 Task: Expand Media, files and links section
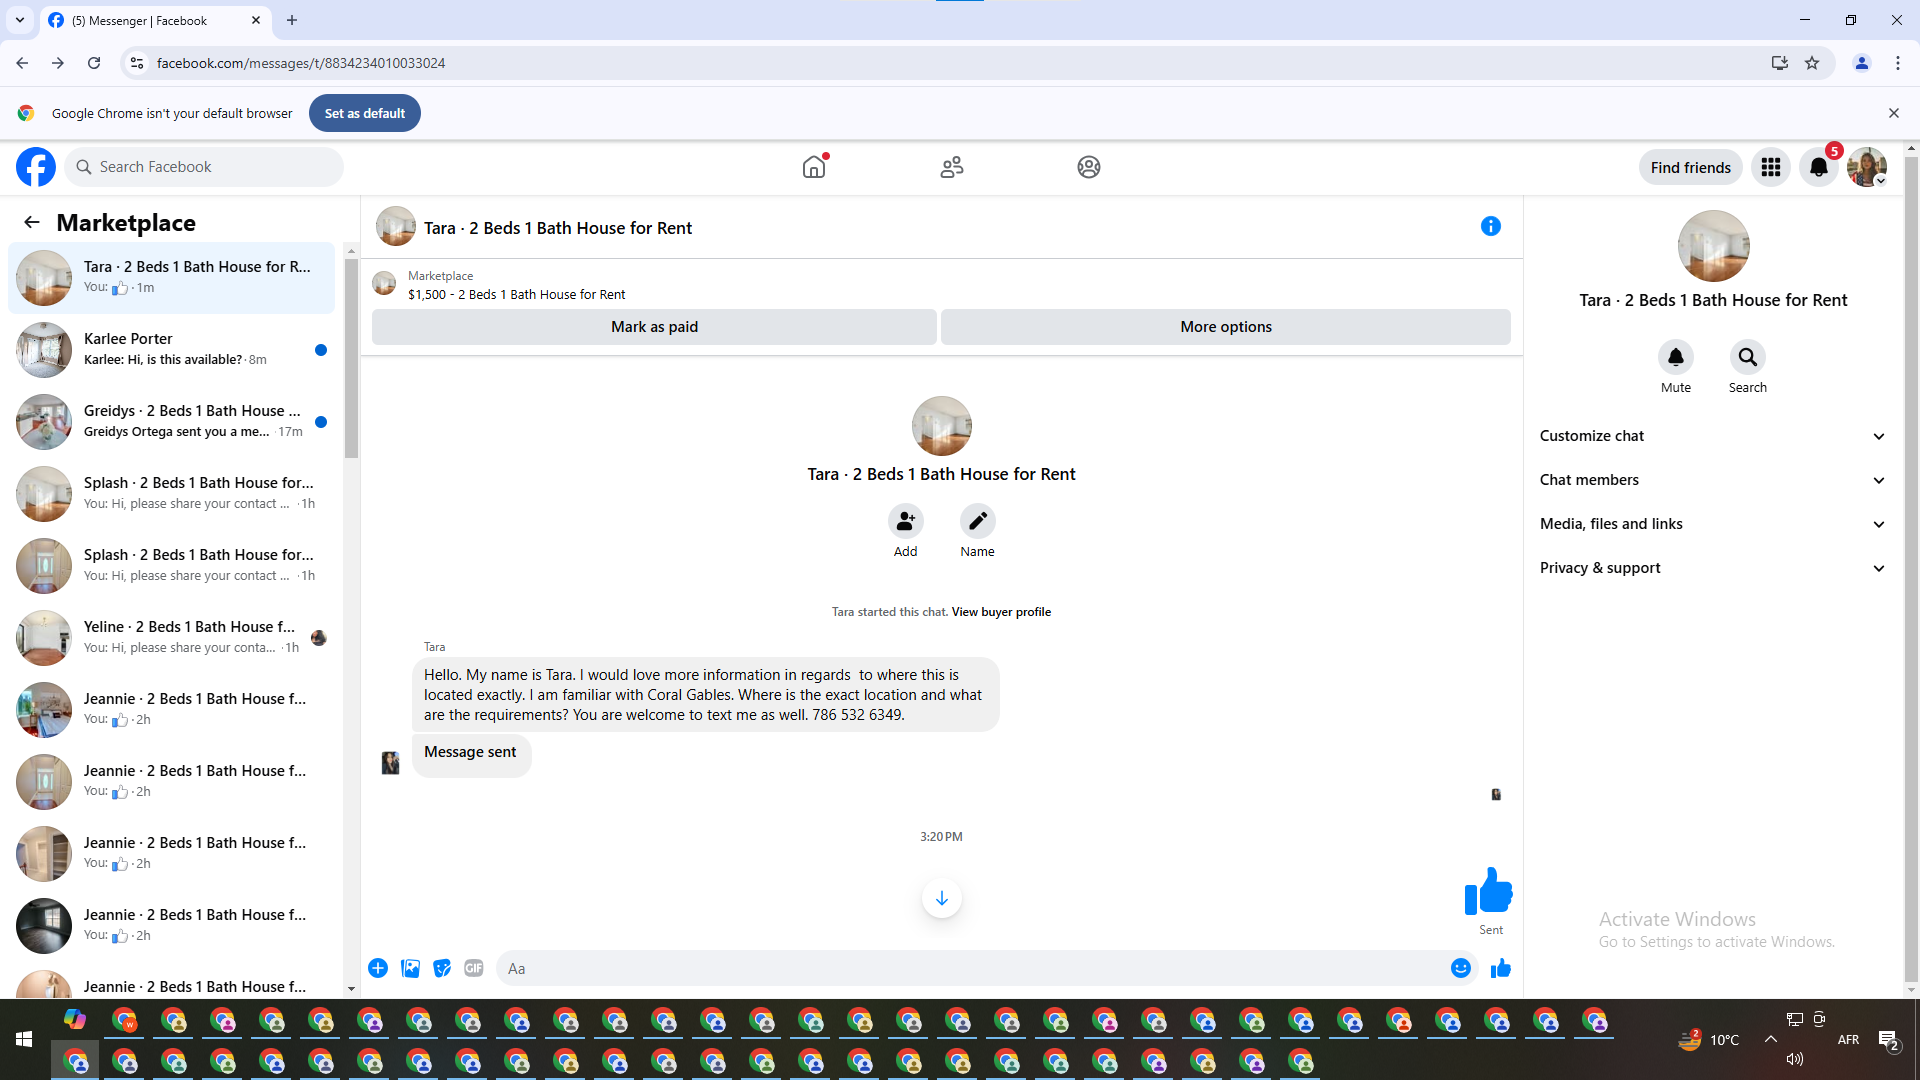point(1713,524)
